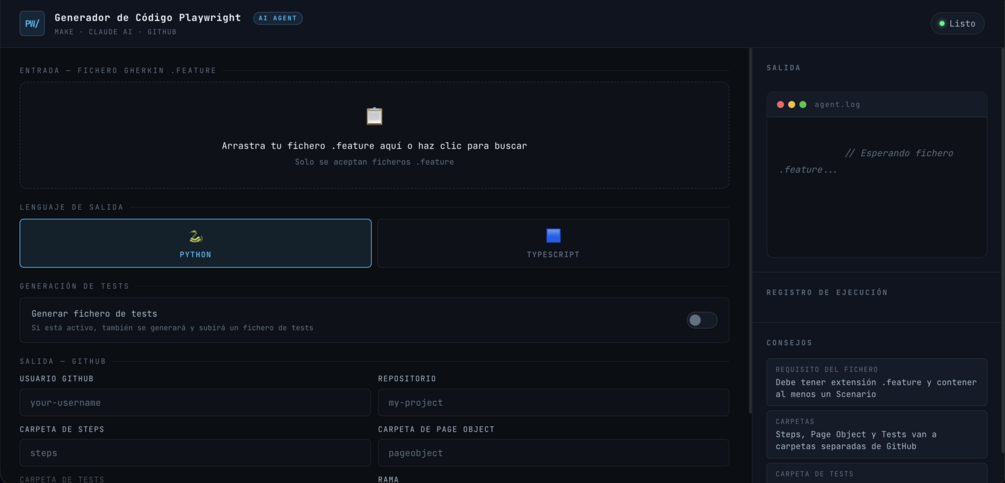1005x483 pixels.
Task: Click the clipboard upload icon
Action: (x=374, y=116)
